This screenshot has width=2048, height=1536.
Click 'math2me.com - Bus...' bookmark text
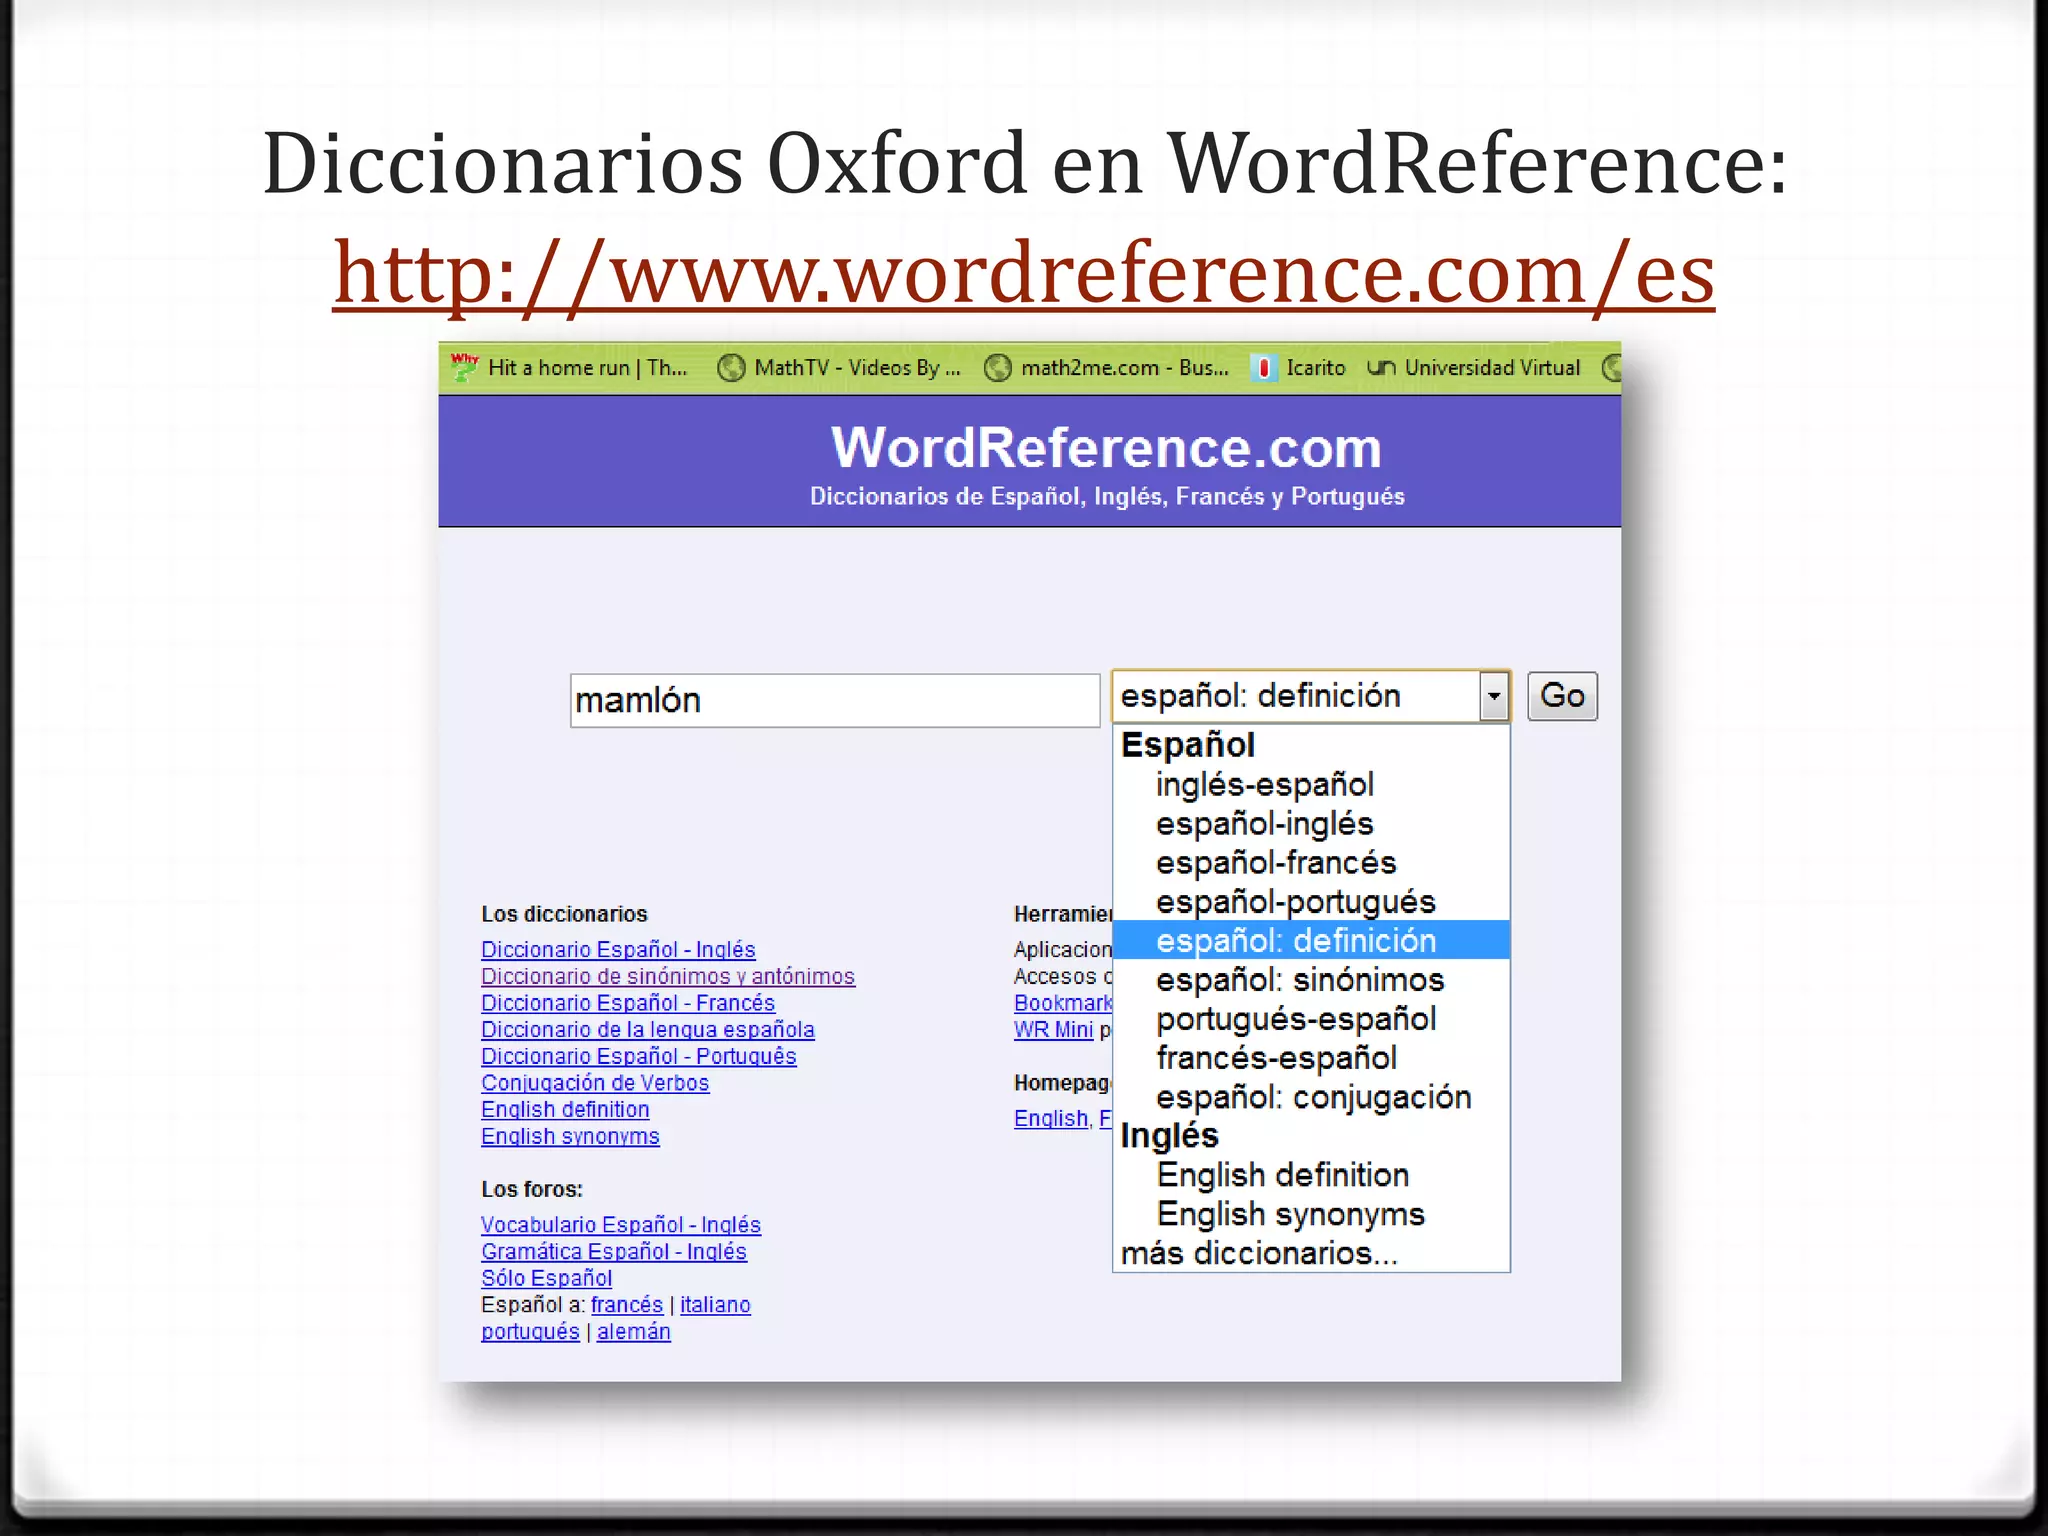(1125, 368)
